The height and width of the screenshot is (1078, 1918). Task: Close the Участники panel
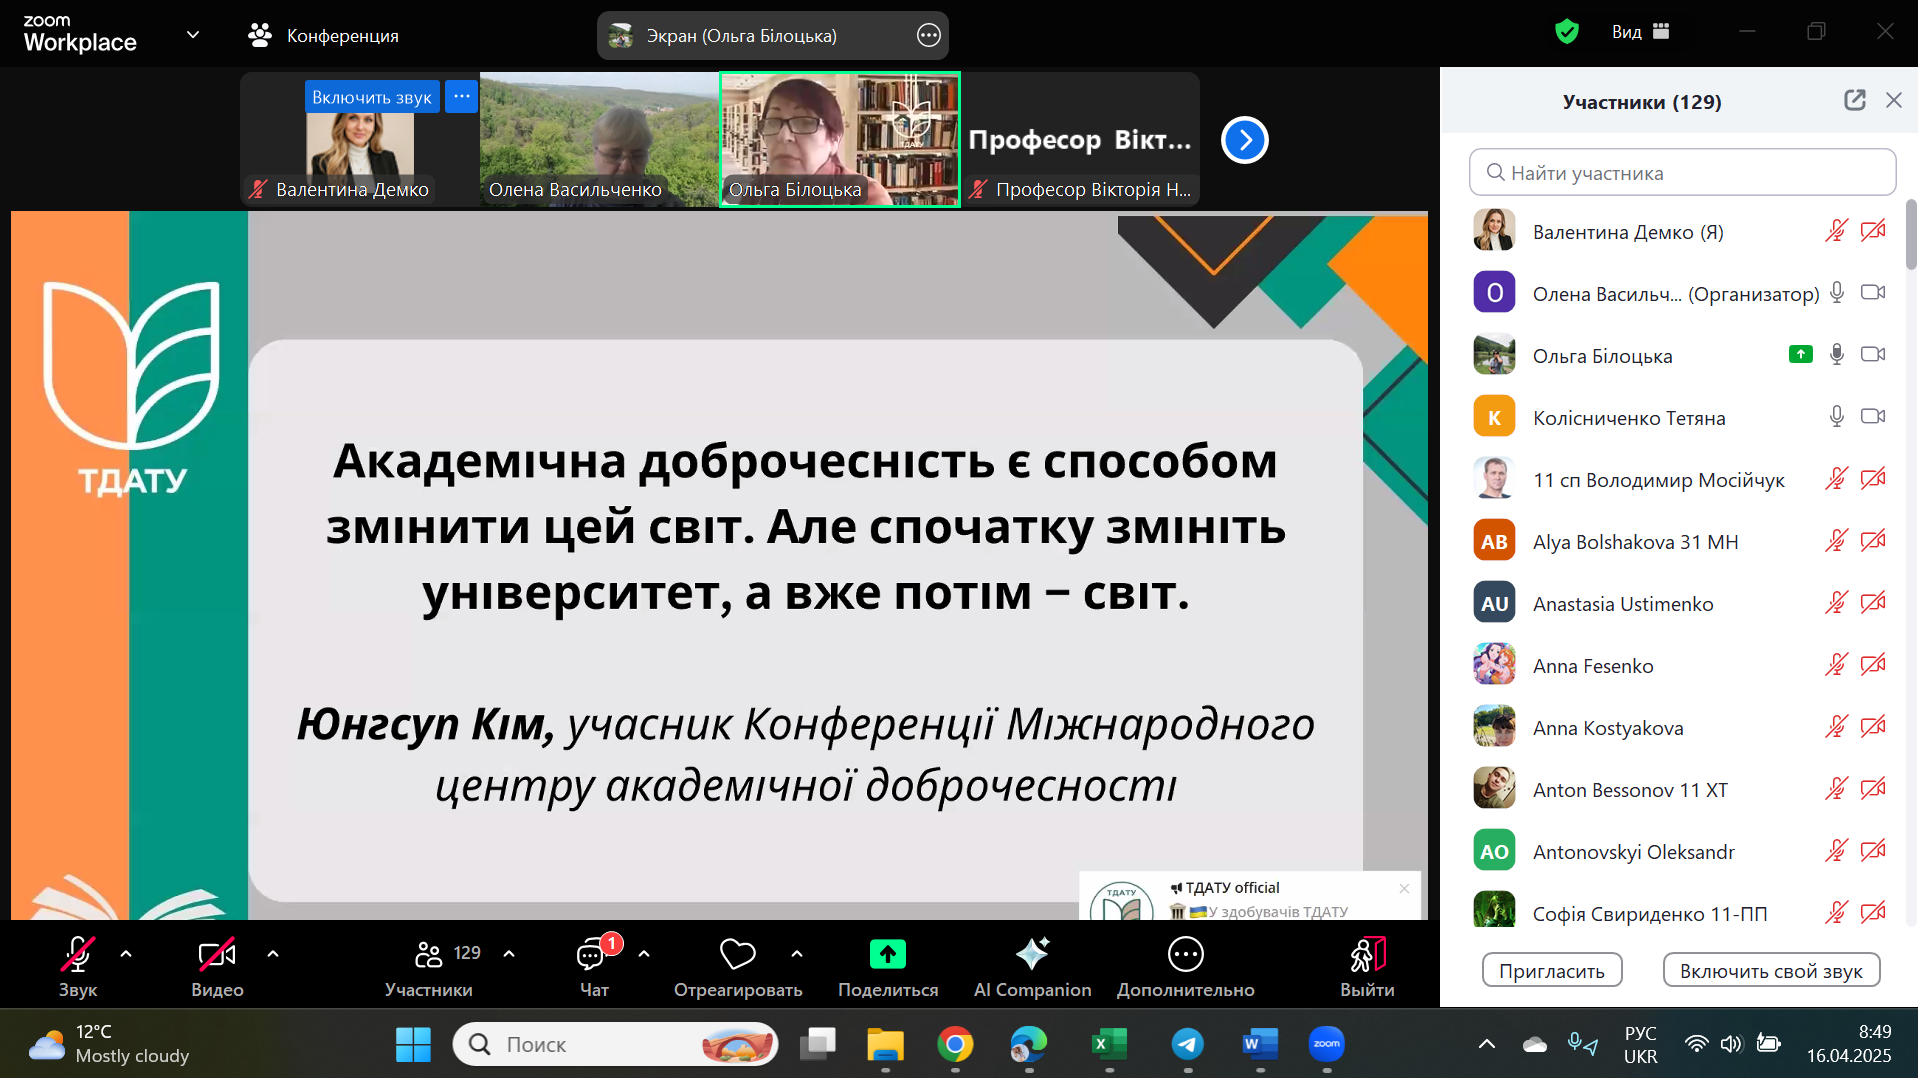coord(1894,100)
